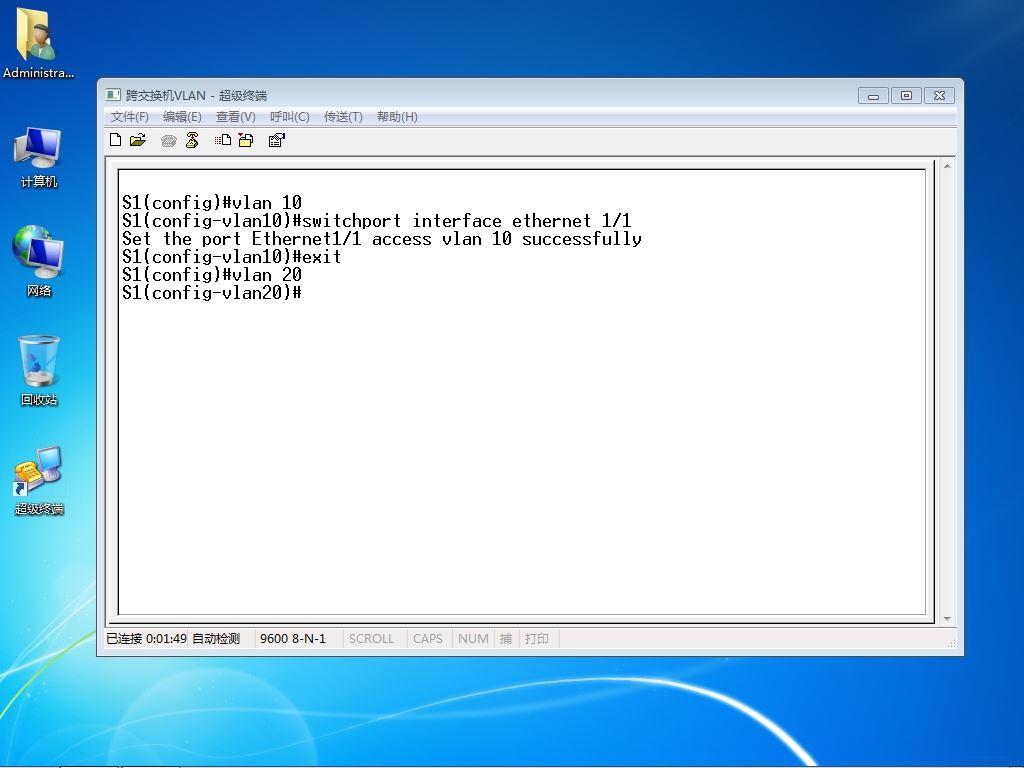Image resolution: width=1024 pixels, height=768 pixels.
Task: Click the NUM status indicator
Action: point(473,639)
